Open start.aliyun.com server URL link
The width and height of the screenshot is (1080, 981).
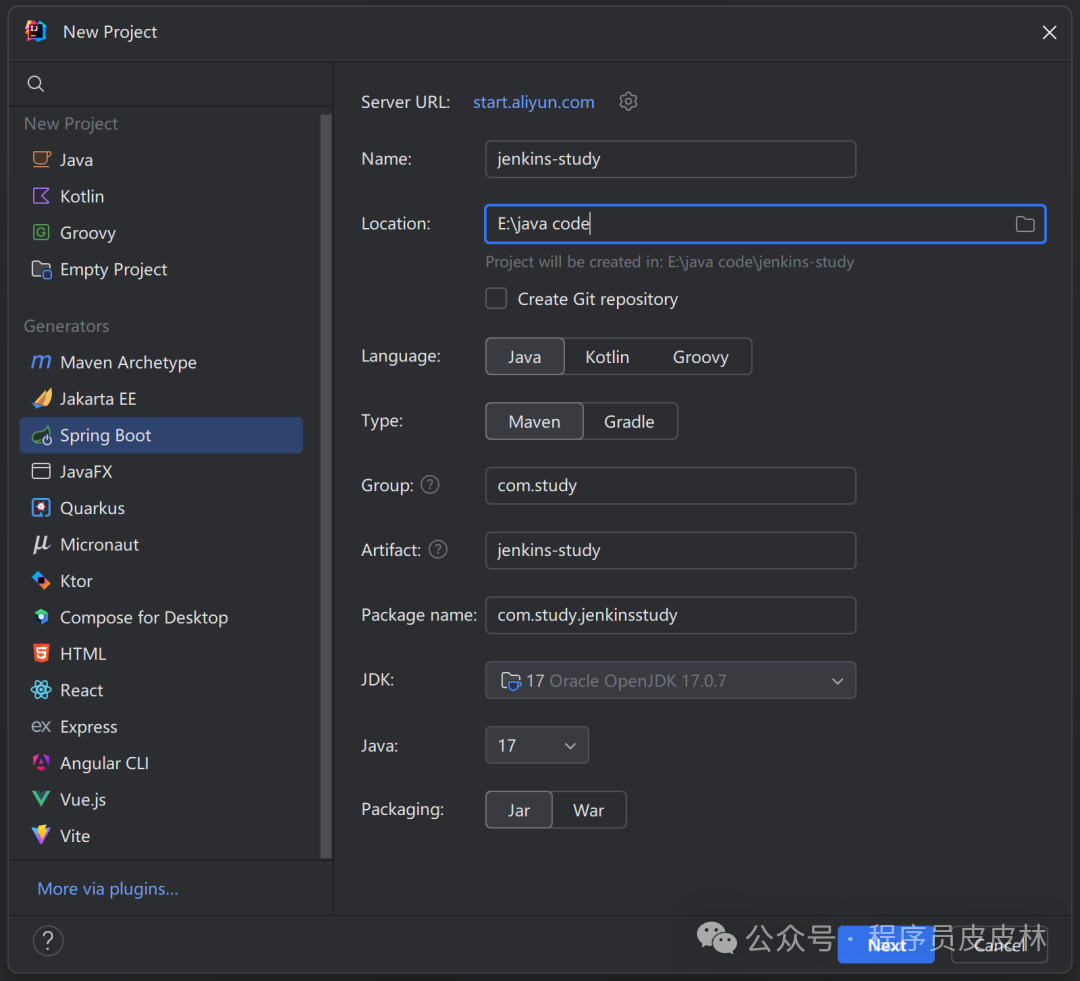(x=534, y=102)
